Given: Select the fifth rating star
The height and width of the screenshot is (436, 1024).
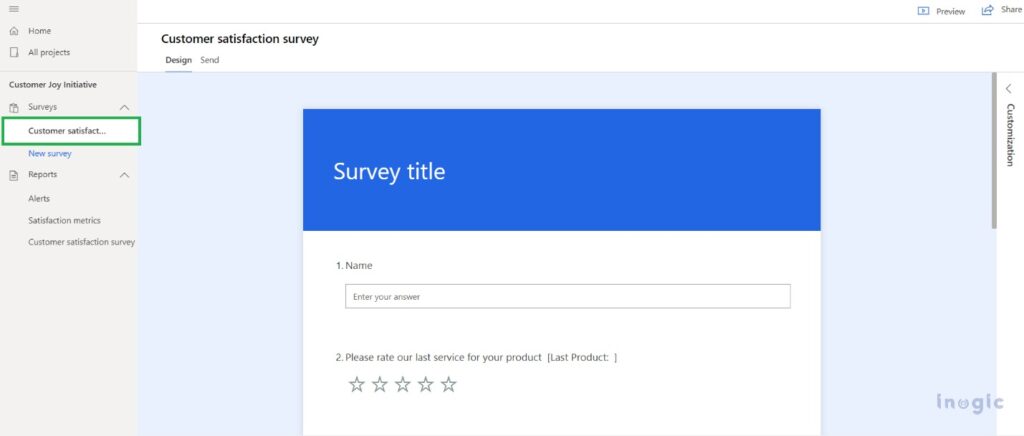Looking at the screenshot, I should [448, 384].
